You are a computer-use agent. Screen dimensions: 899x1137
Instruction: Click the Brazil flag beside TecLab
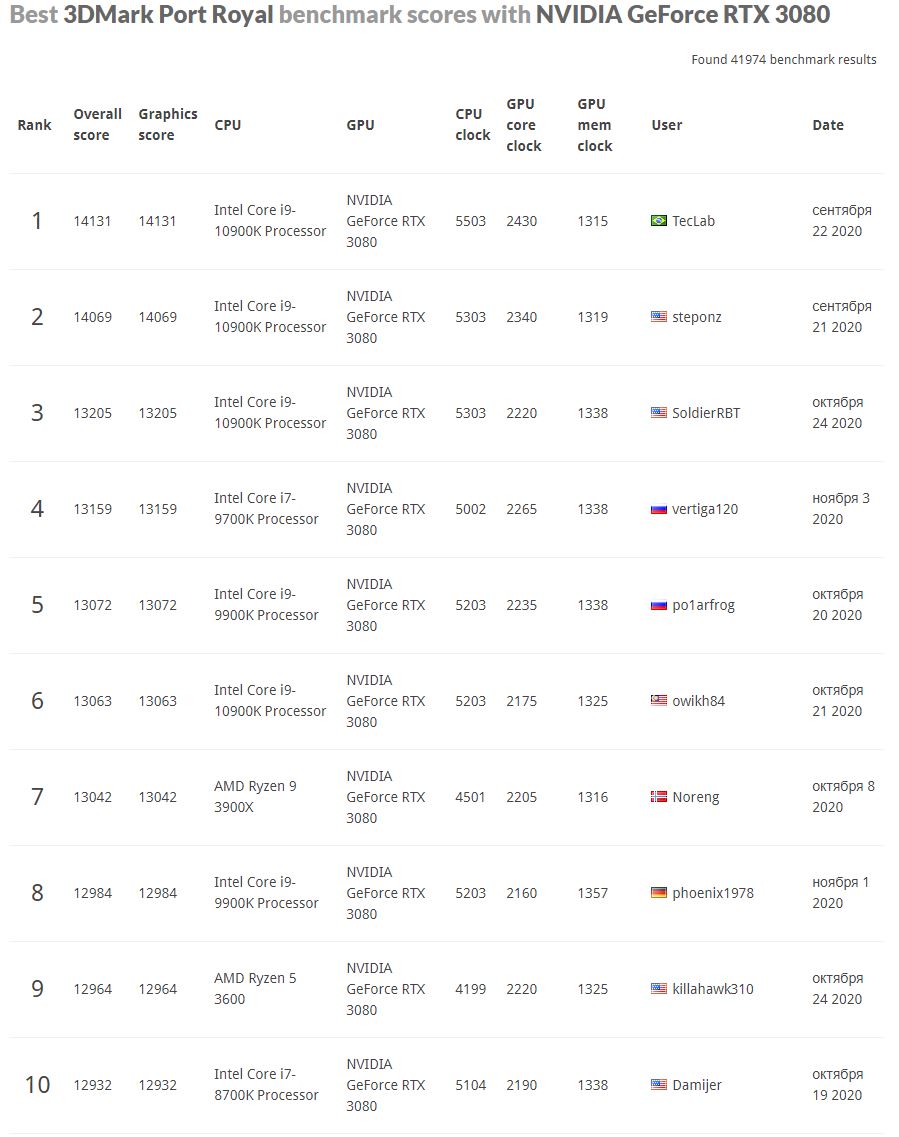tap(658, 221)
